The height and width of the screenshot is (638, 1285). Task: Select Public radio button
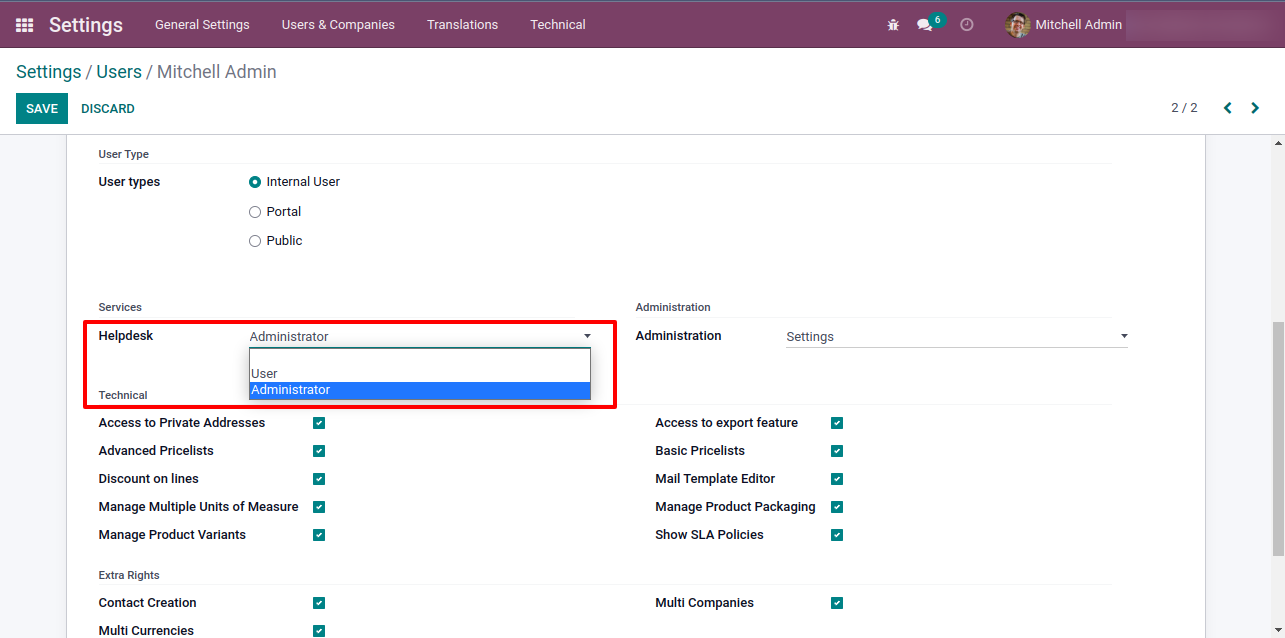coord(255,241)
